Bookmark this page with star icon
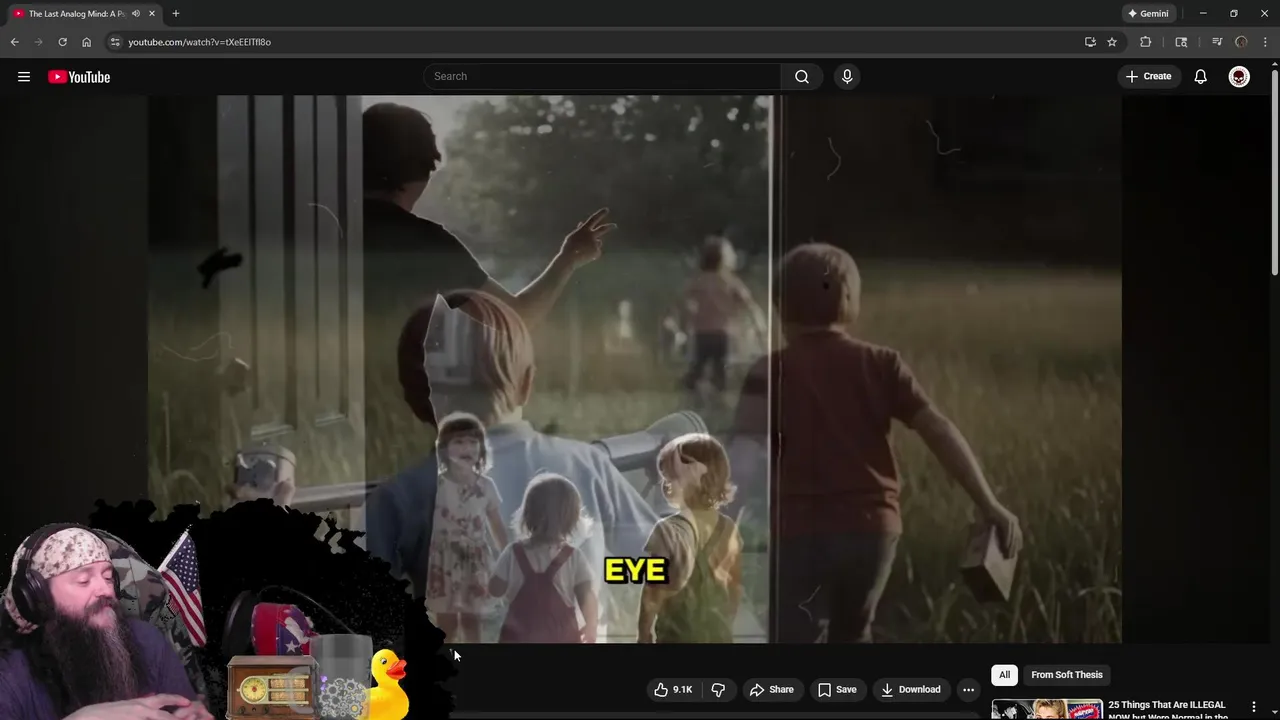Viewport: 1280px width, 720px height. click(x=1112, y=42)
